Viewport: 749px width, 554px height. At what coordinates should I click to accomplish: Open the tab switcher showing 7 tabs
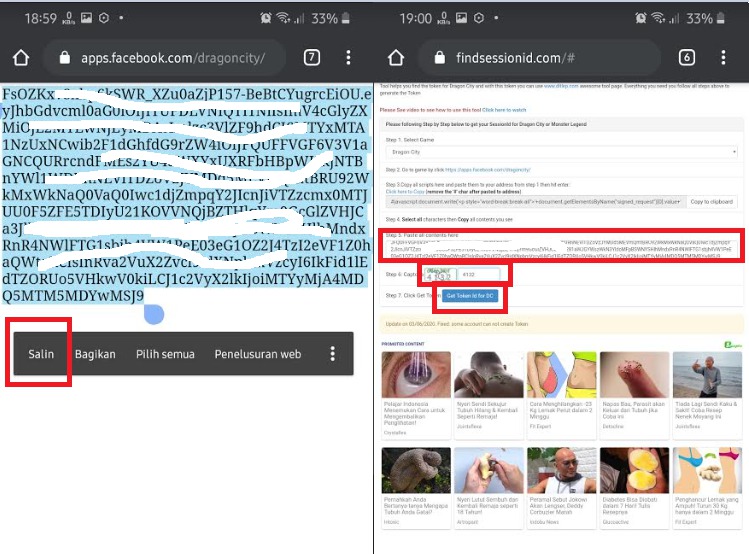(x=311, y=58)
